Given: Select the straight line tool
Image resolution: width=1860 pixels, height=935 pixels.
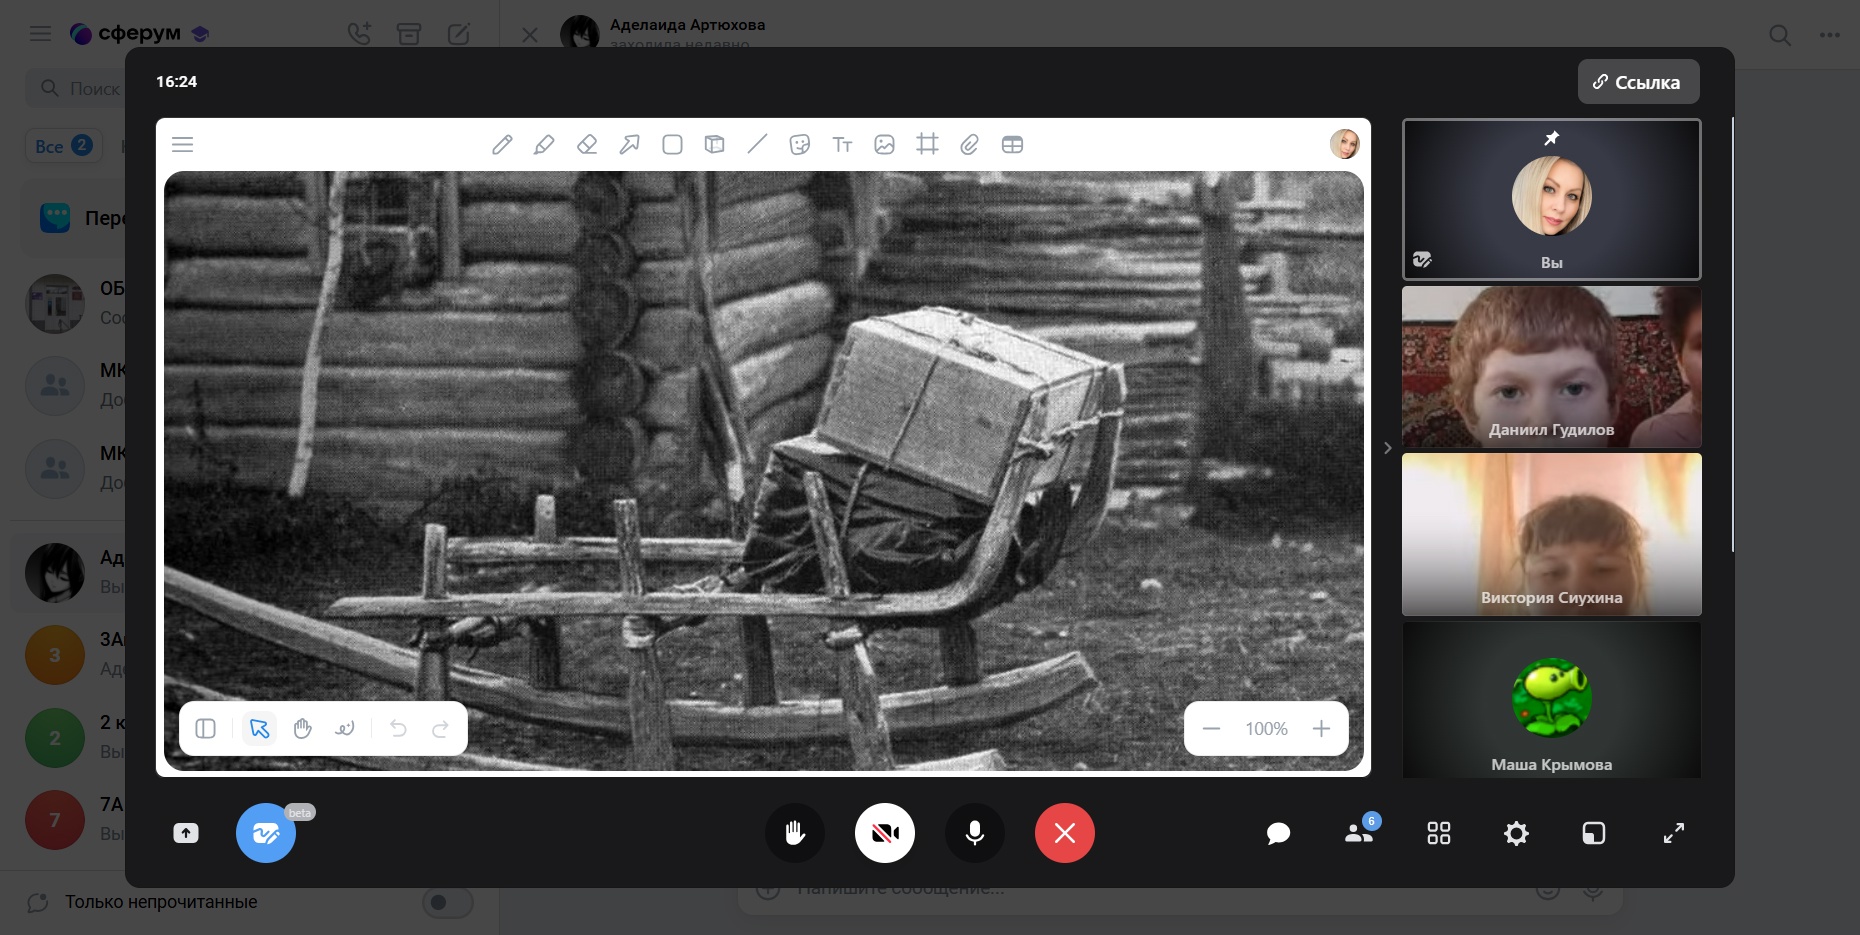Looking at the screenshot, I should click(757, 145).
